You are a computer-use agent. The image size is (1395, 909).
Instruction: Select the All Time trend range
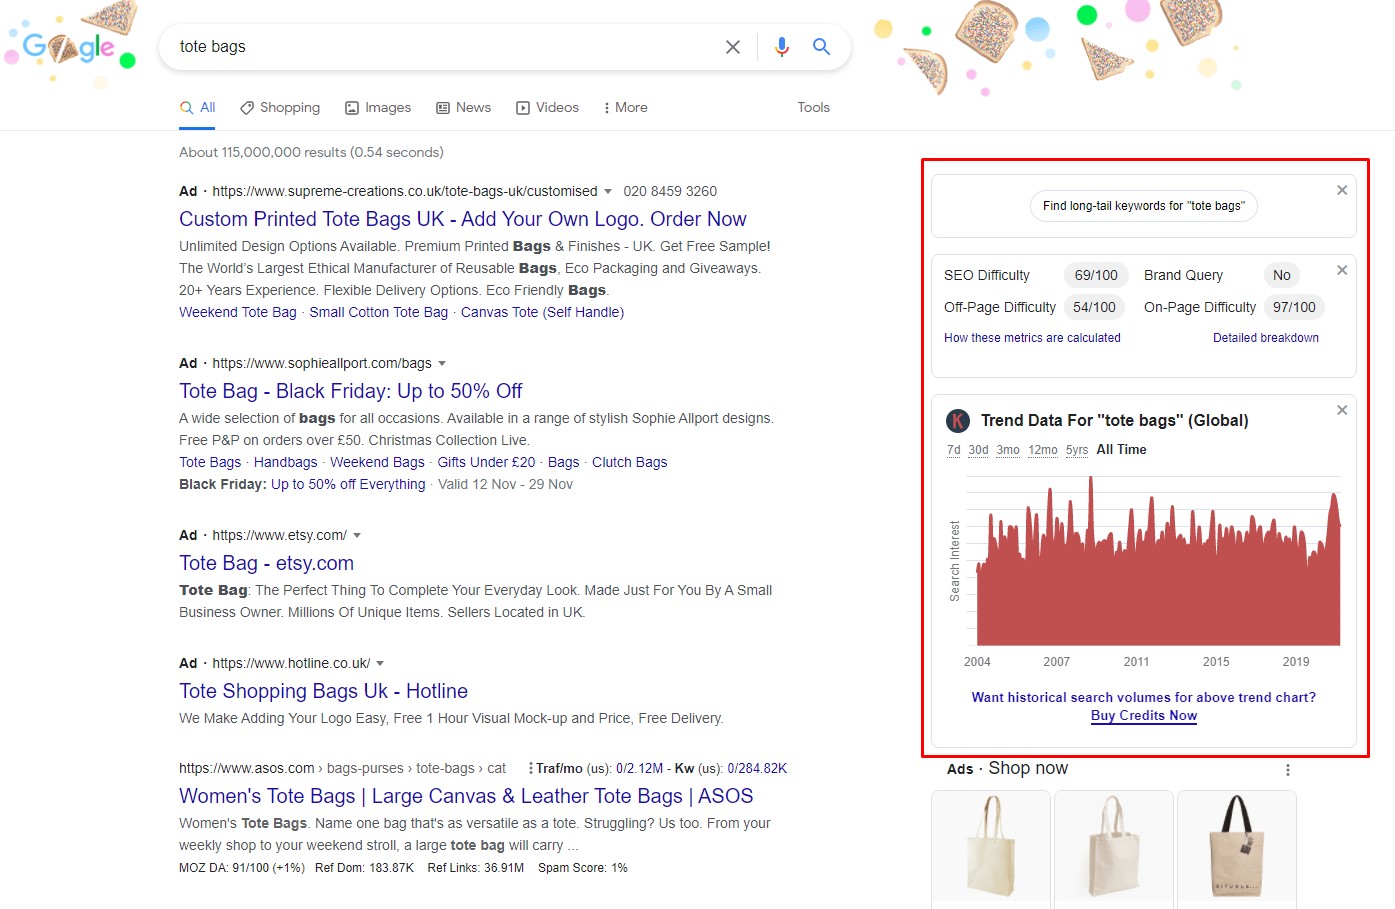tap(1121, 450)
